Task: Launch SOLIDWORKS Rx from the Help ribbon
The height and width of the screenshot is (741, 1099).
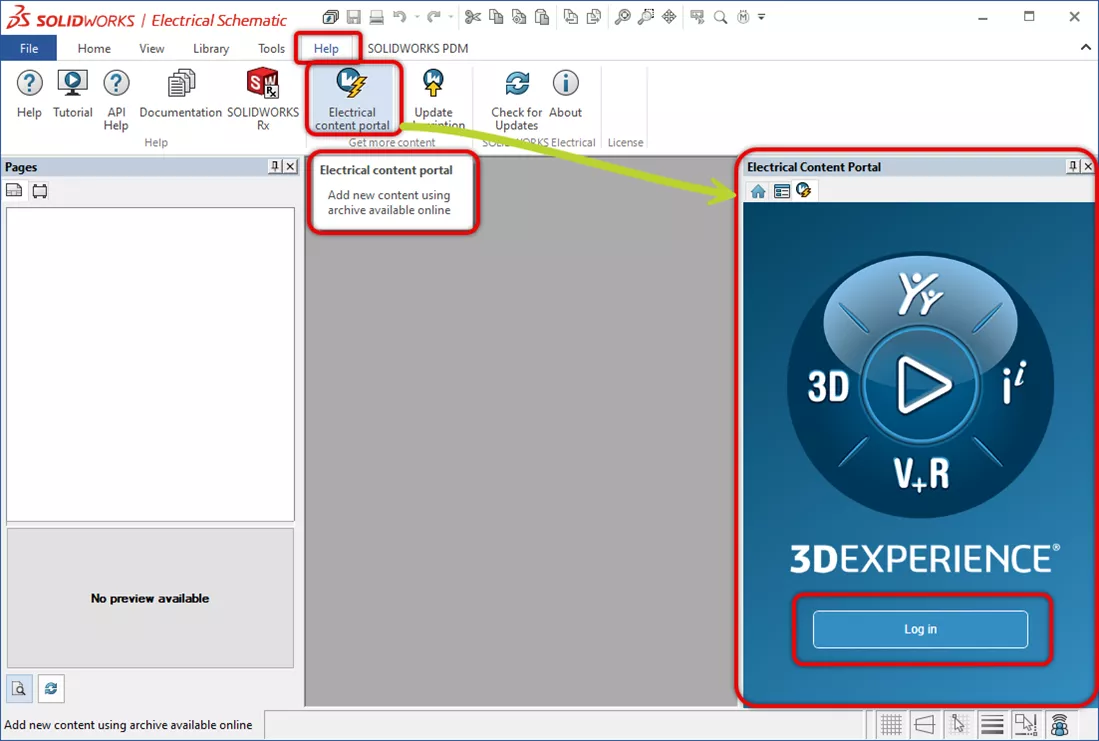Action: tap(263, 96)
